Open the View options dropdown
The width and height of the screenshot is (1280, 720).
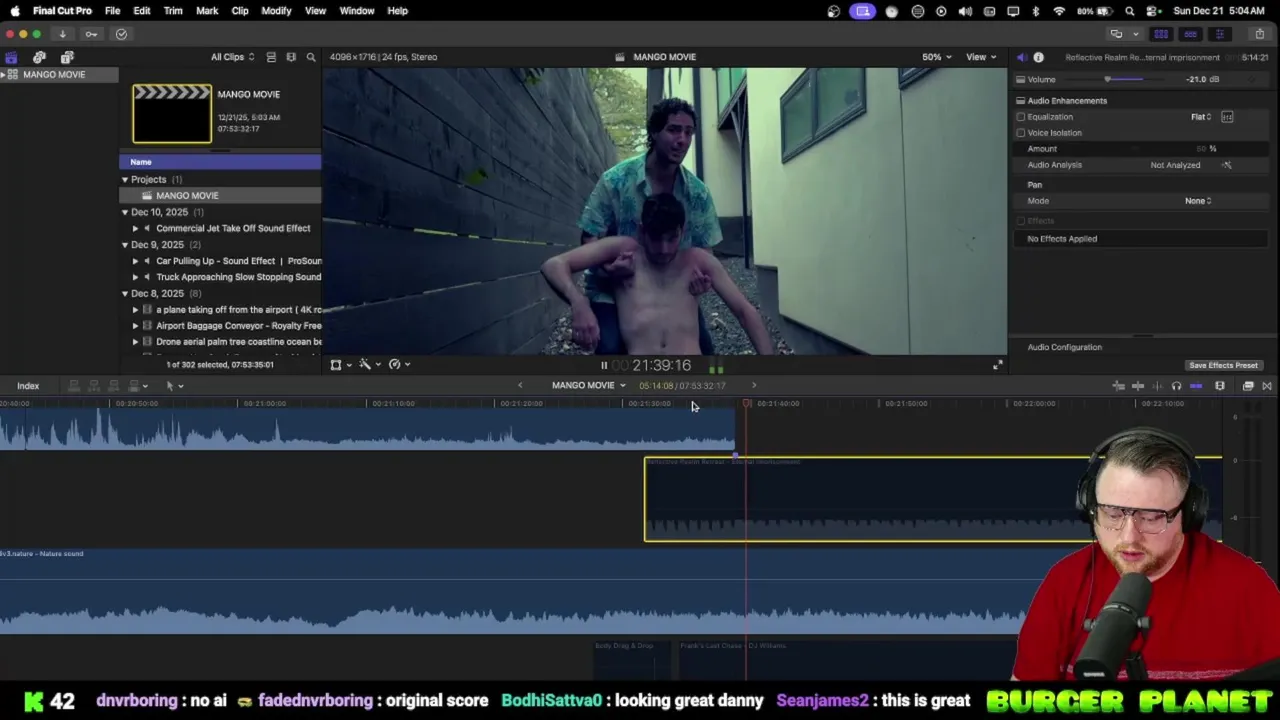click(981, 57)
